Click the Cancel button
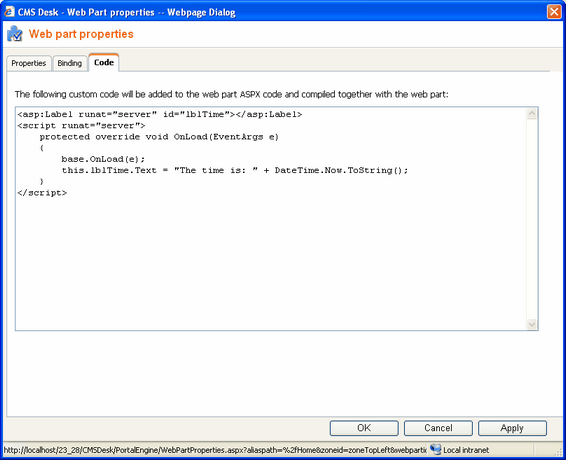 pos(438,428)
